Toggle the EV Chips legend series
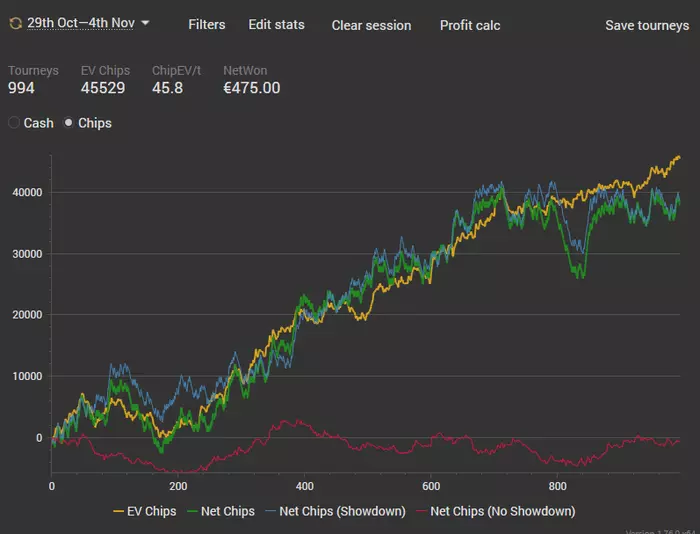Viewport: 700px width, 534px height. click(x=146, y=511)
